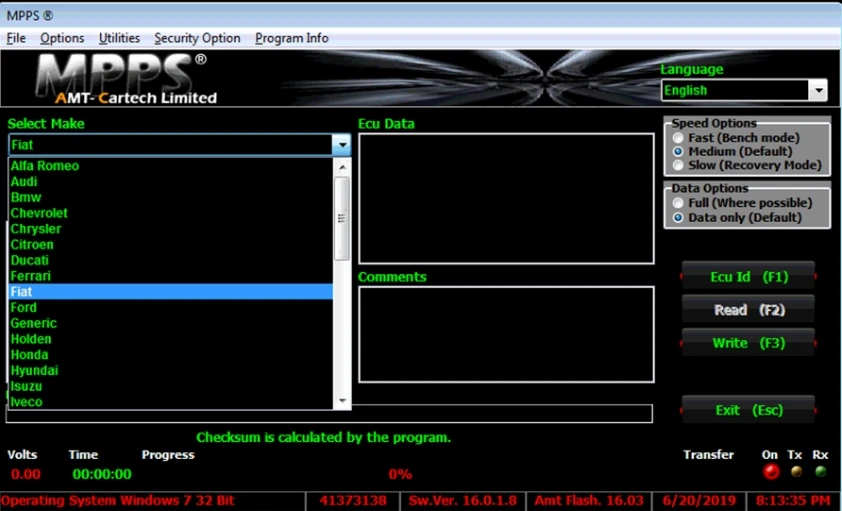842x511 pixels.
Task: Choose Audi from the make list
Action: tap(171, 181)
